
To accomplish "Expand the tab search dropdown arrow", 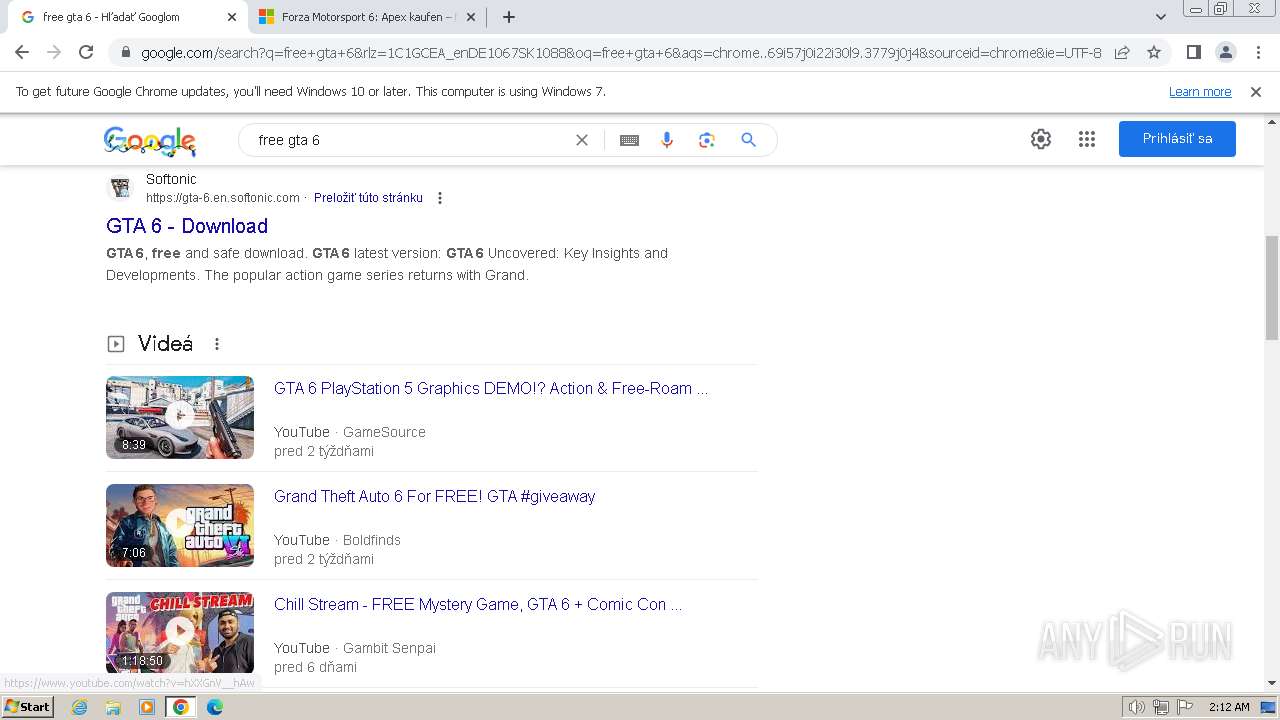I will [1161, 17].
